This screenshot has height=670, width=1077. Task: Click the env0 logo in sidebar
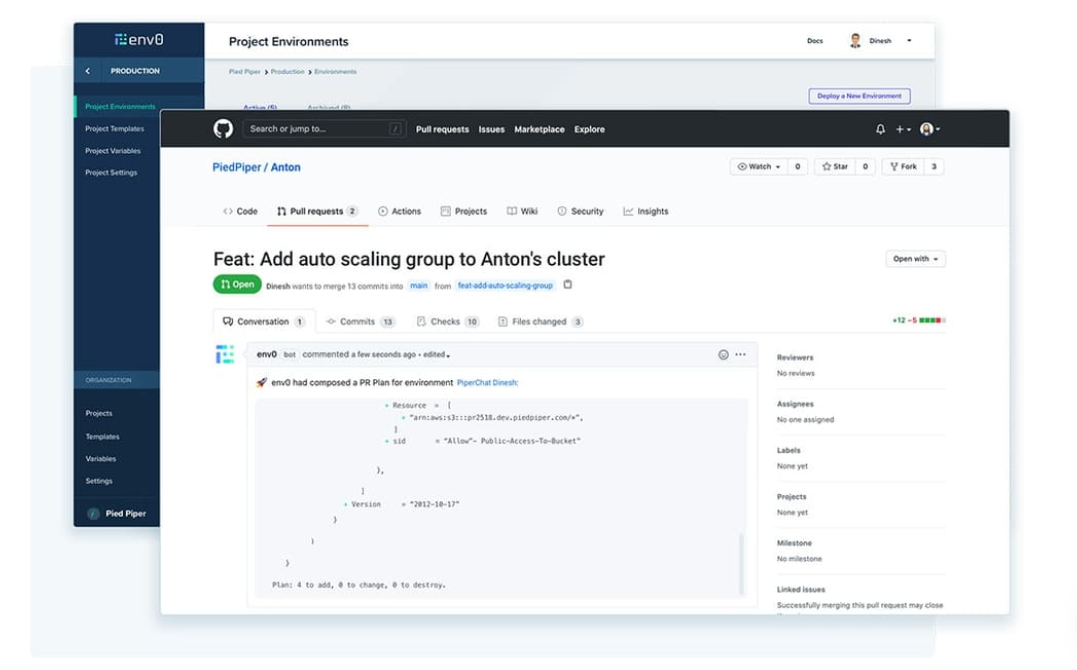point(139,40)
